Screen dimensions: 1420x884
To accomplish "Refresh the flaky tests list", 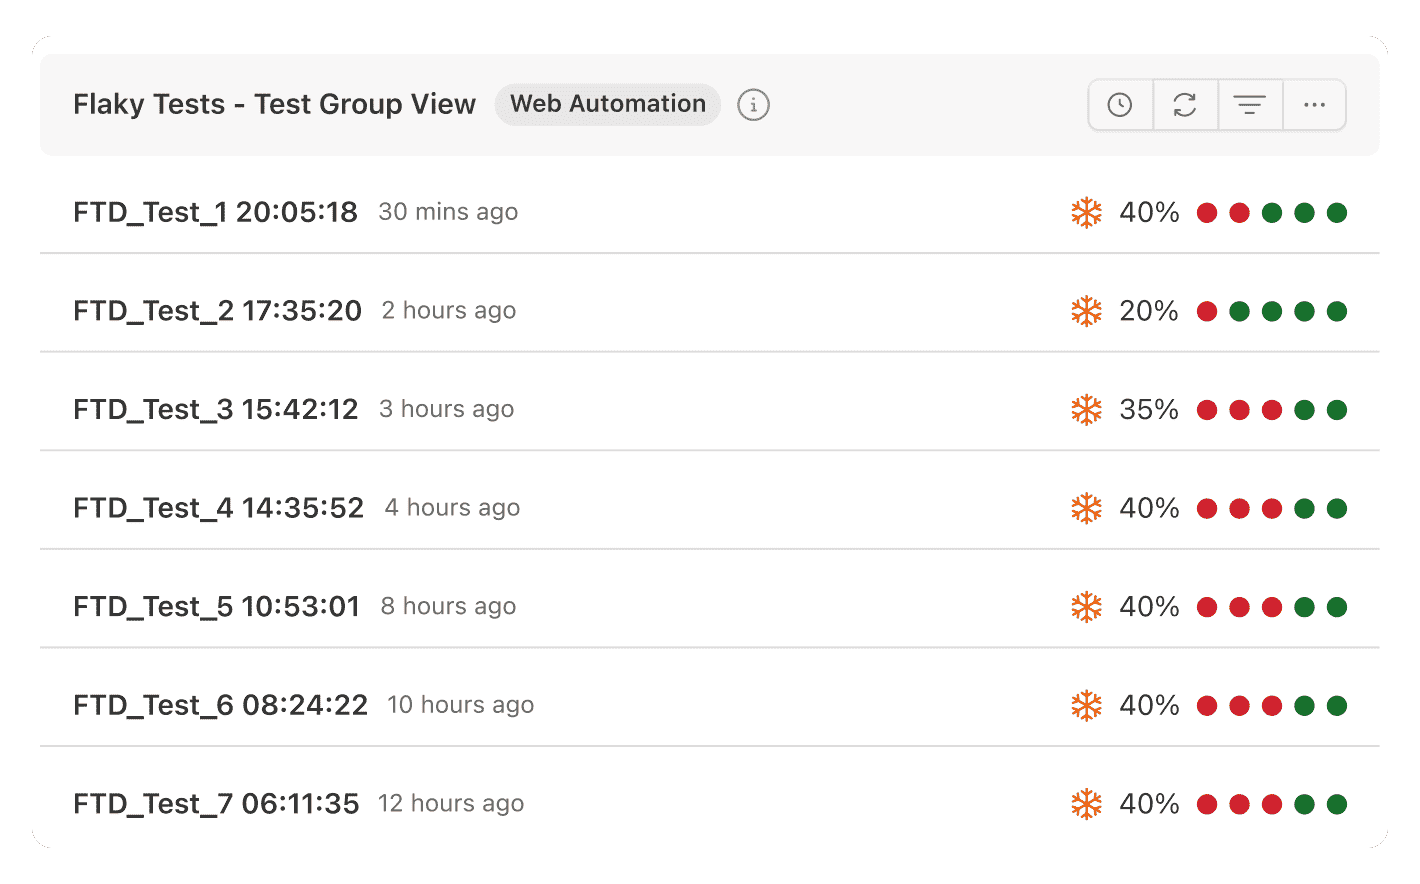I will coord(1185,104).
